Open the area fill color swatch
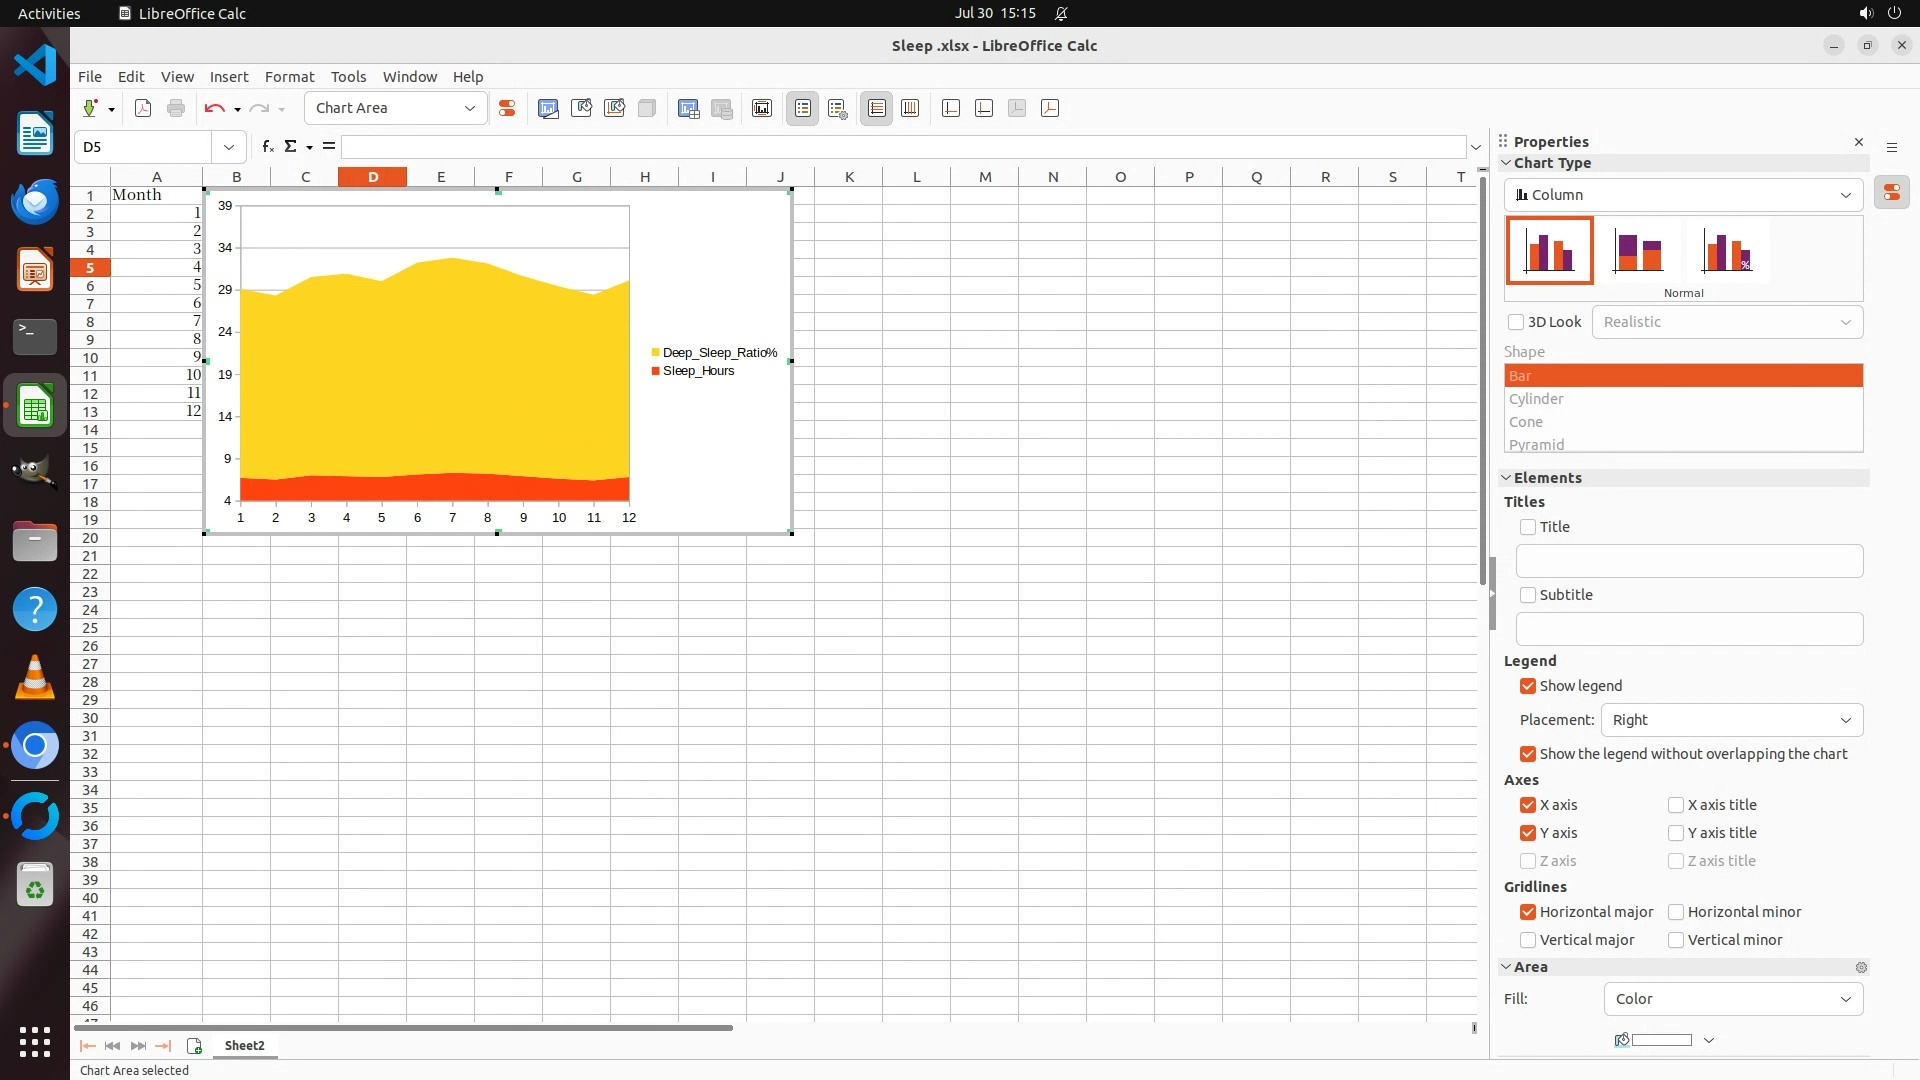Viewport: 1920px width, 1080px height. 1661,1040
